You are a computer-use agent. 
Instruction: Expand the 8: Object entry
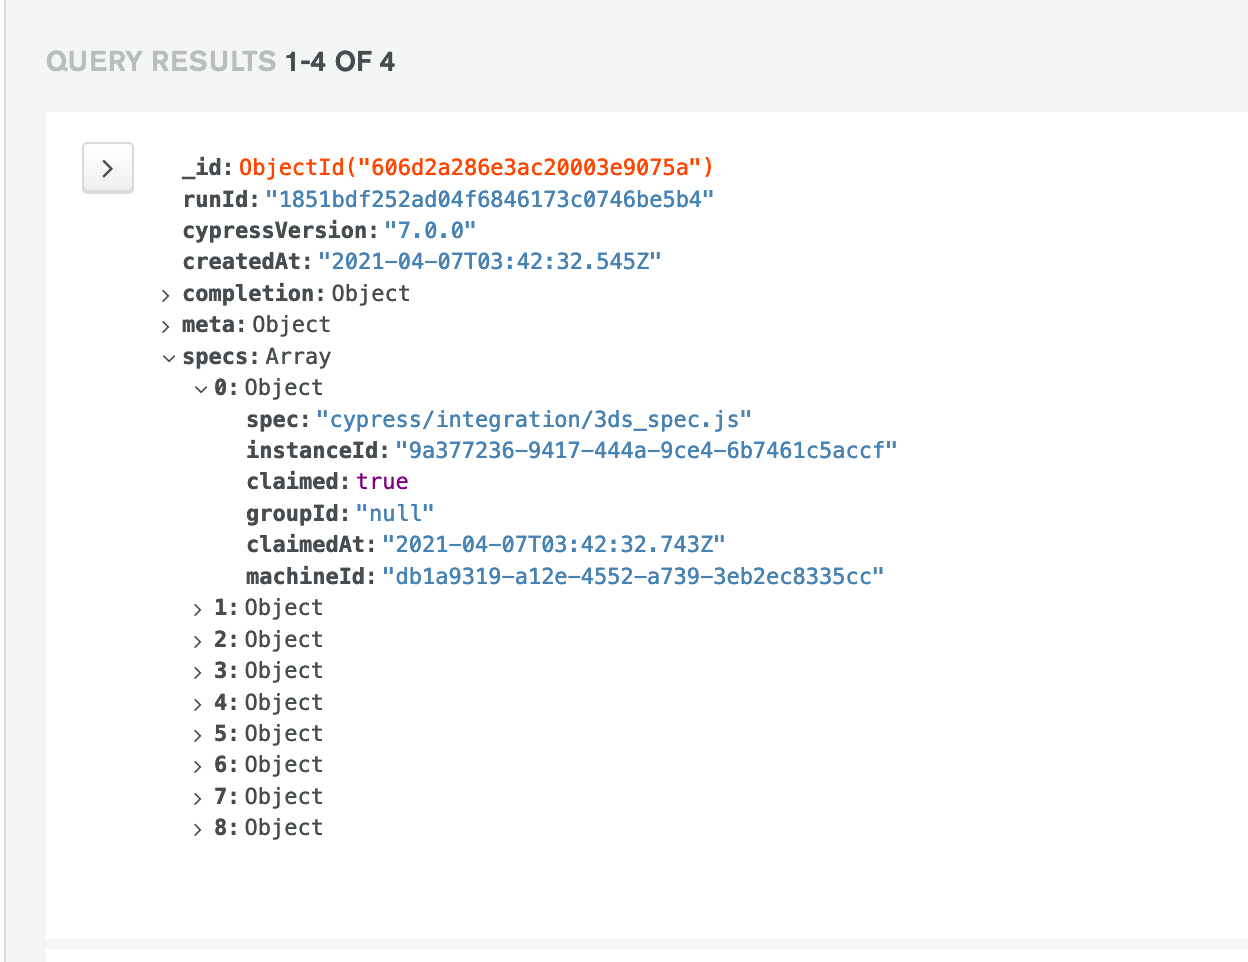click(198, 829)
